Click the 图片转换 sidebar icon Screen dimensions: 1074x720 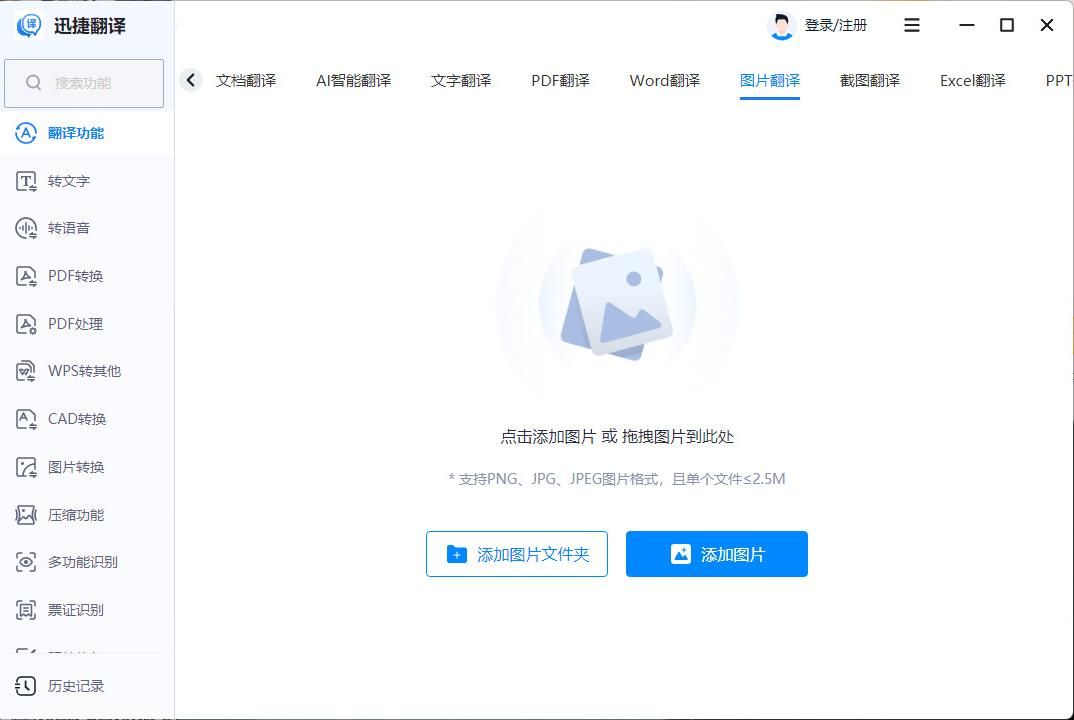pyautogui.click(x=26, y=467)
